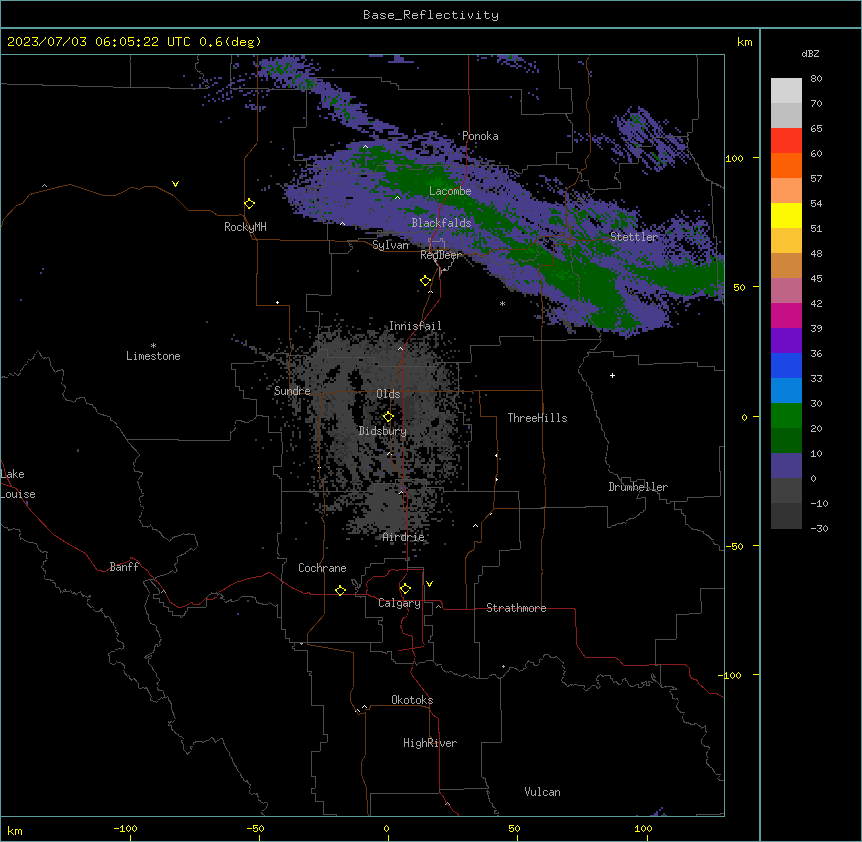Click the km unit label at bottom left
The width and height of the screenshot is (862, 842).
(x=15, y=830)
